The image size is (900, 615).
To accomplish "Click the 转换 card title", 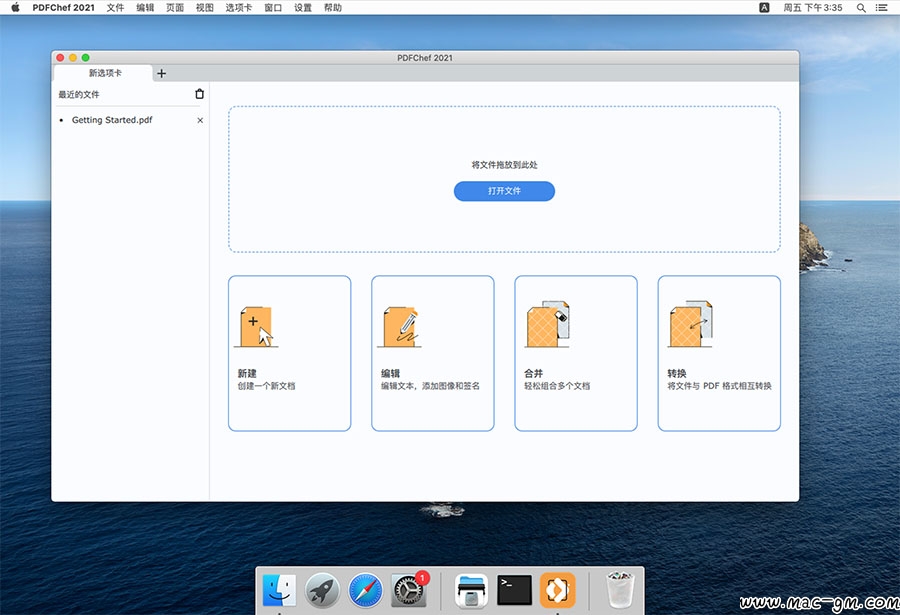I will tap(677, 373).
